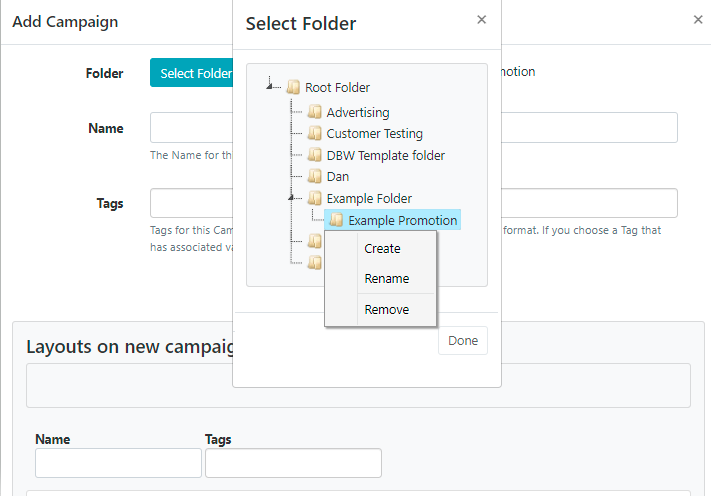The height and width of the screenshot is (496, 711).
Task: Click the Customer Testing folder icon
Action: click(x=315, y=133)
